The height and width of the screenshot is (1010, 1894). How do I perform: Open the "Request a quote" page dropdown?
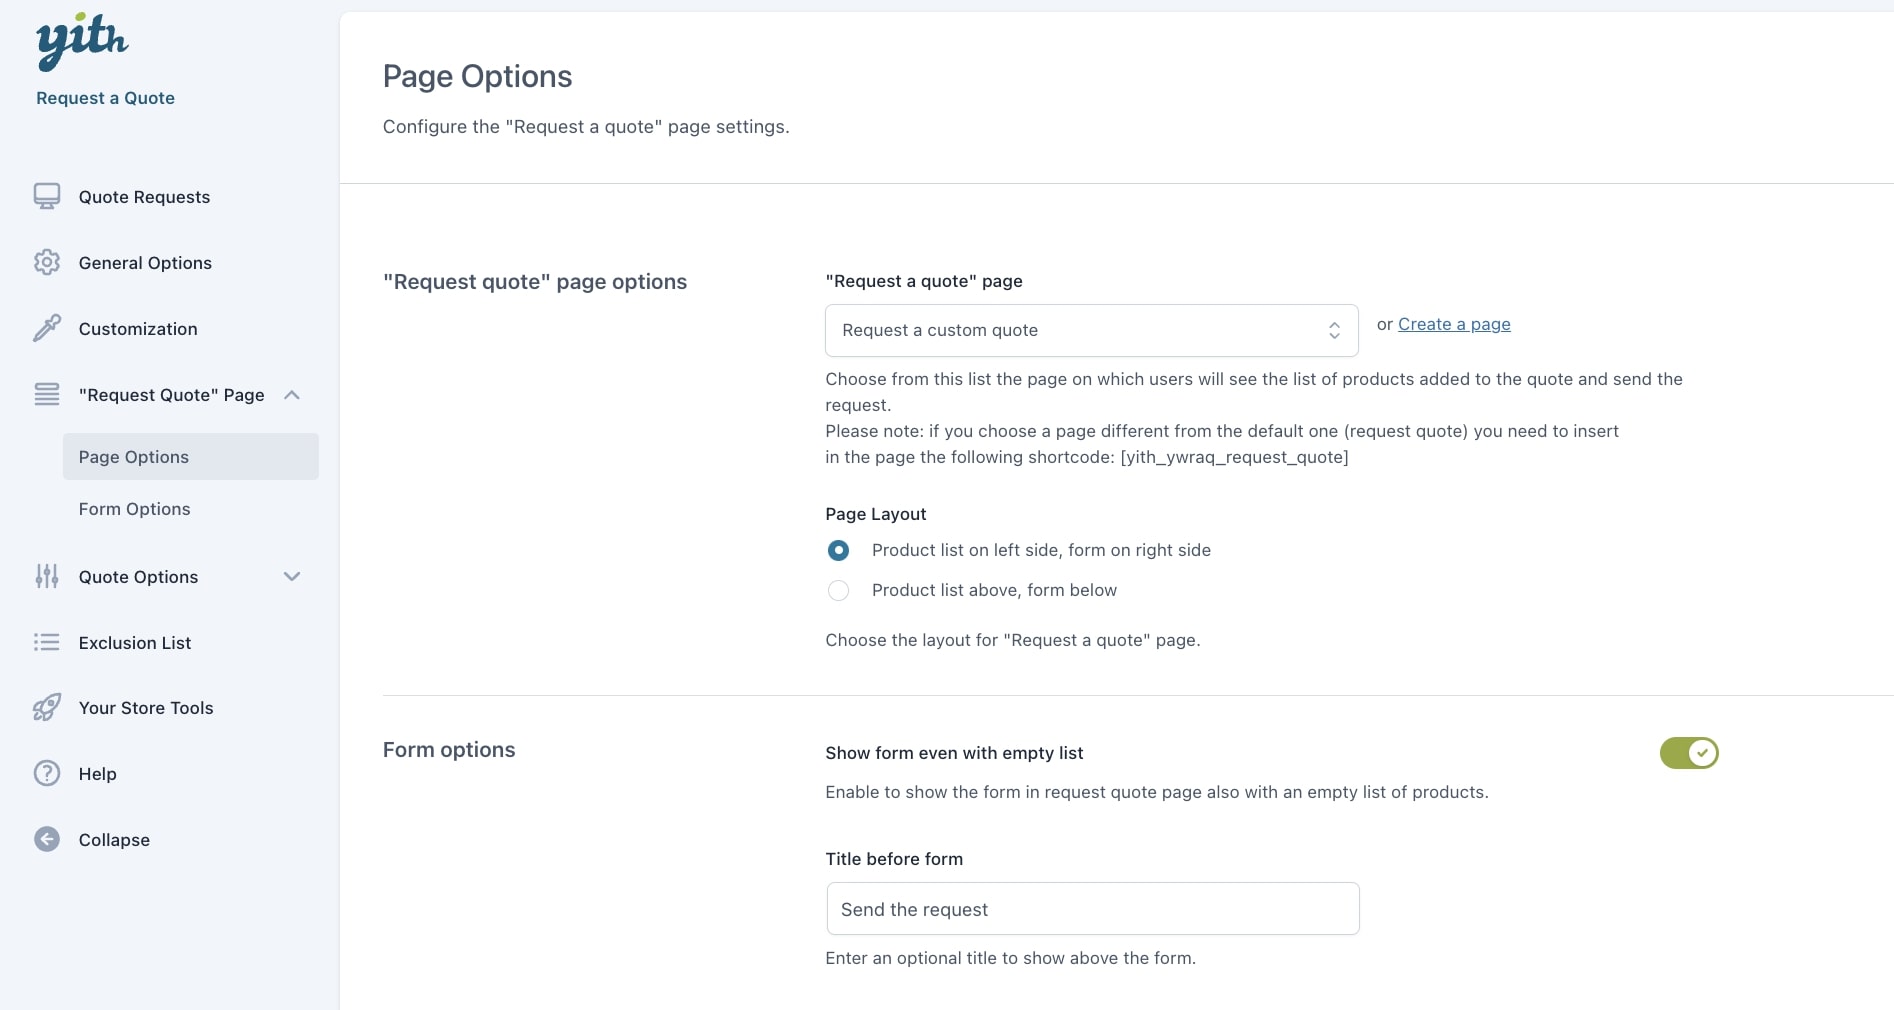pos(1091,331)
